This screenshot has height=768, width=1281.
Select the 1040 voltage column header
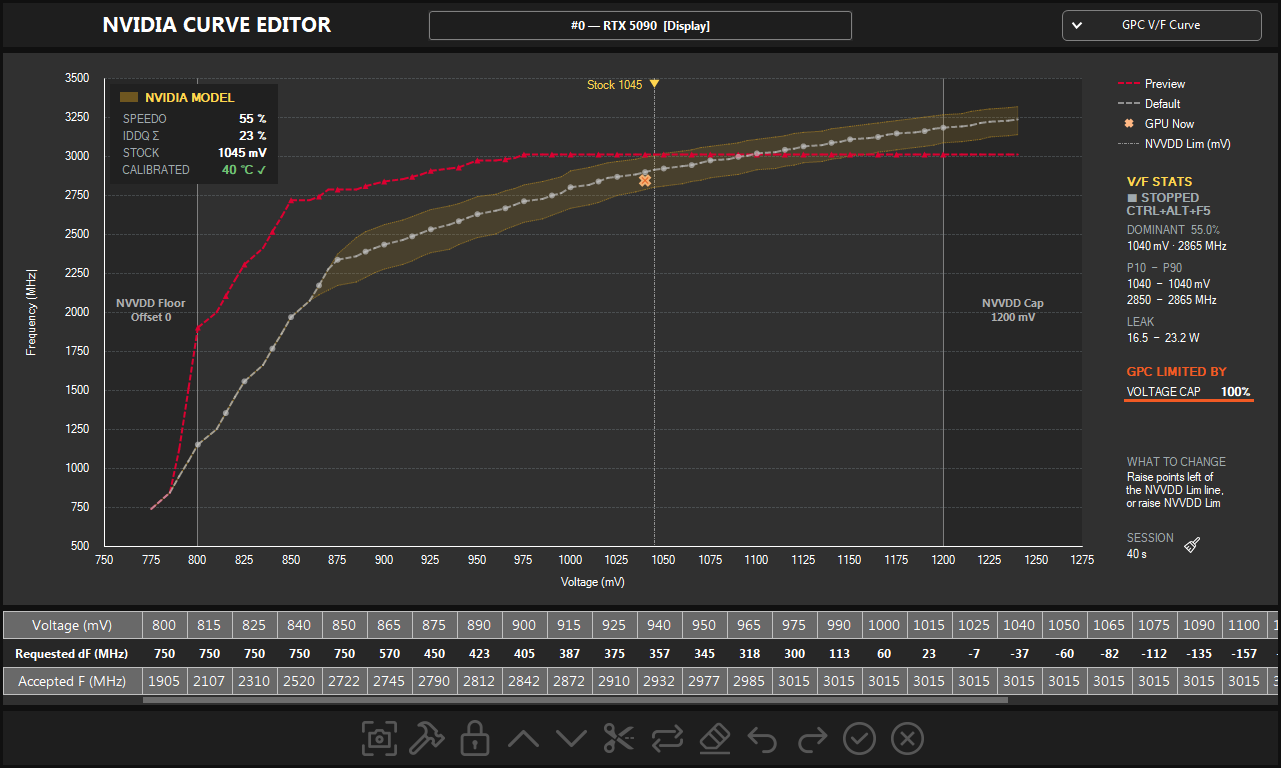[x=1019, y=625]
